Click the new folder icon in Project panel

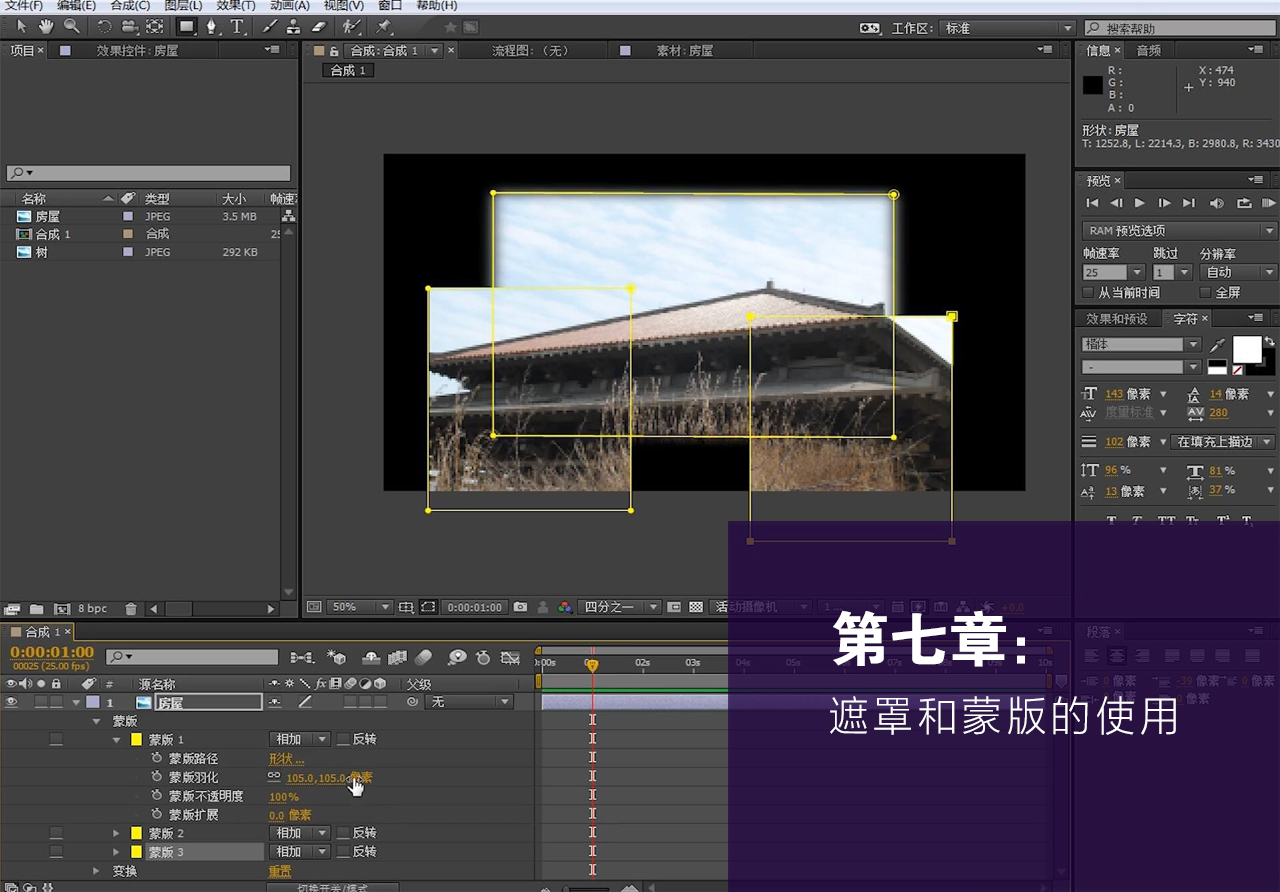pyautogui.click(x=36, y=608)
